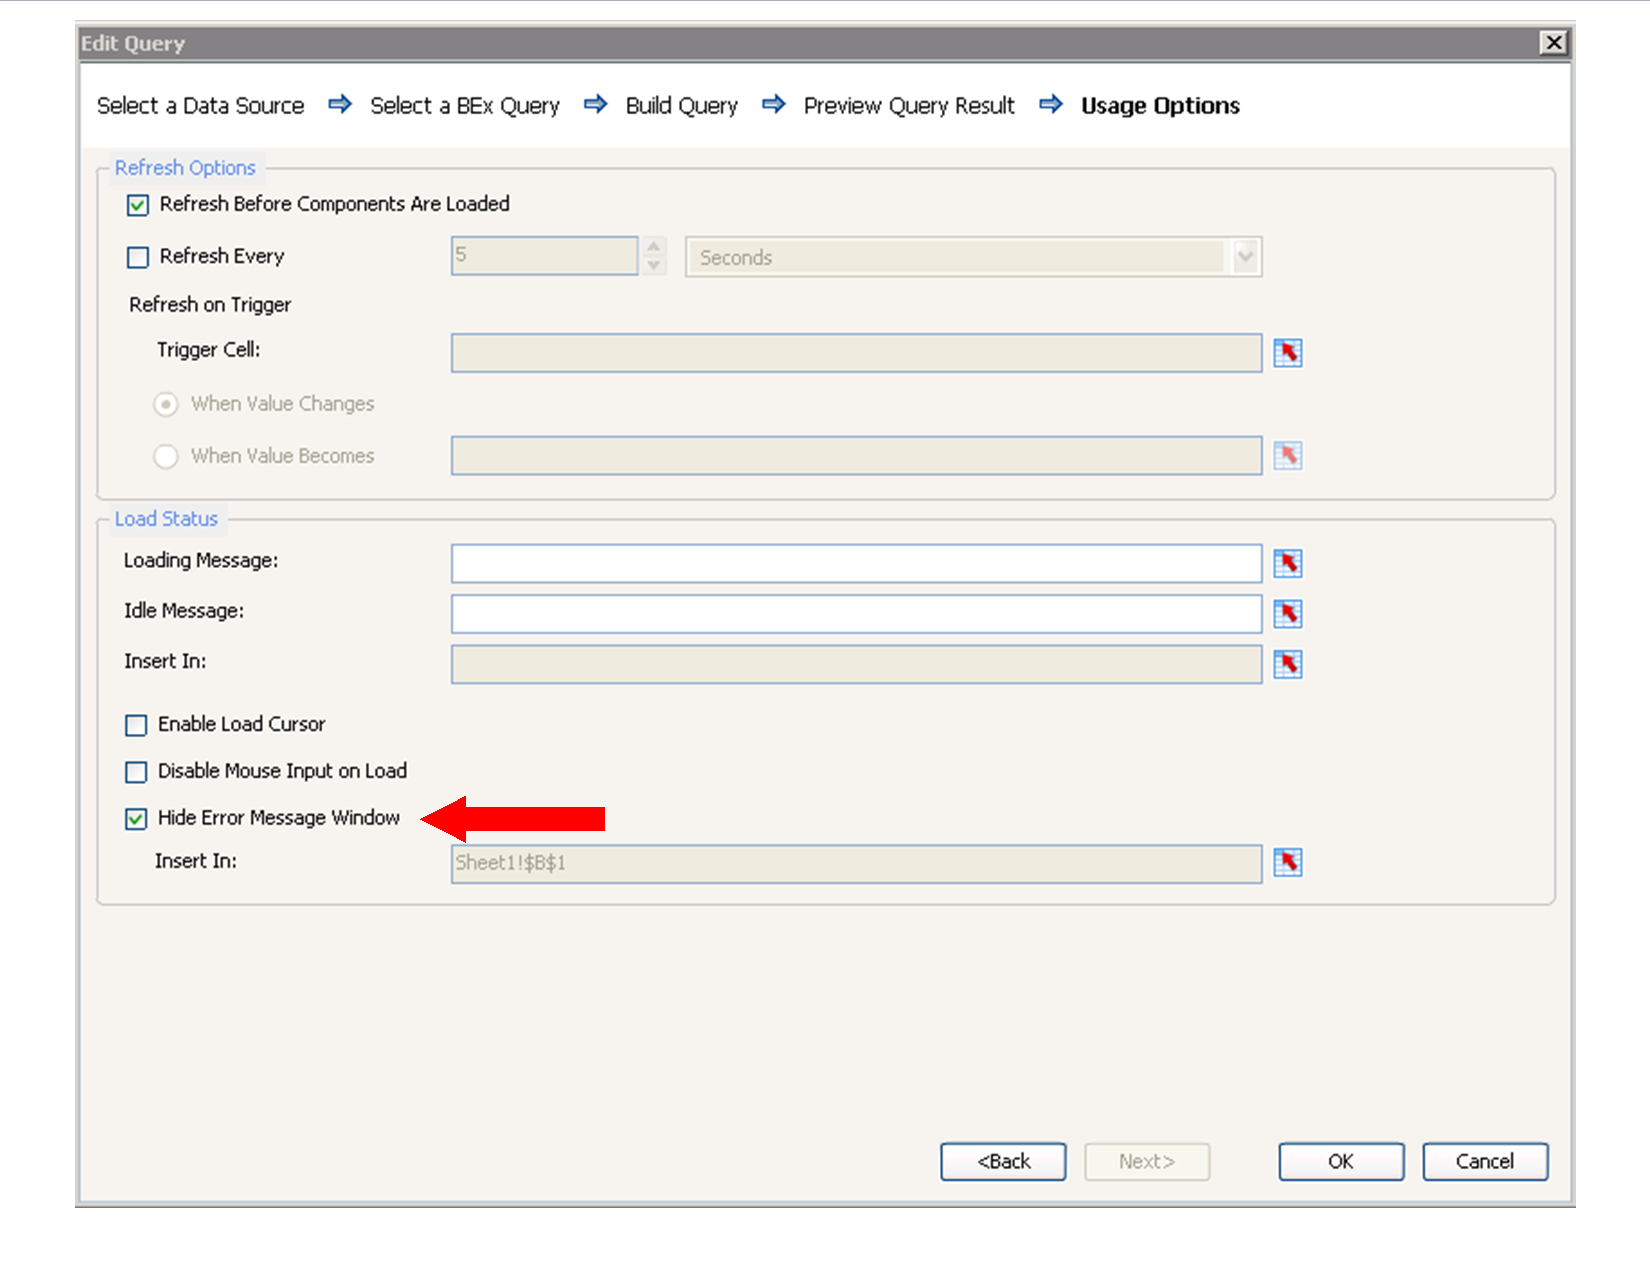Click the Loading Message input field
This screenshot has width=1650, height=1275.
click(x=856, y=564)
